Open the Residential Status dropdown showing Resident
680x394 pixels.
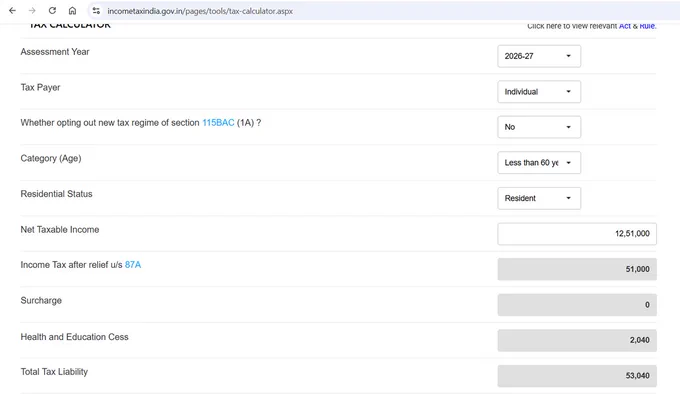tap(539, 198)
